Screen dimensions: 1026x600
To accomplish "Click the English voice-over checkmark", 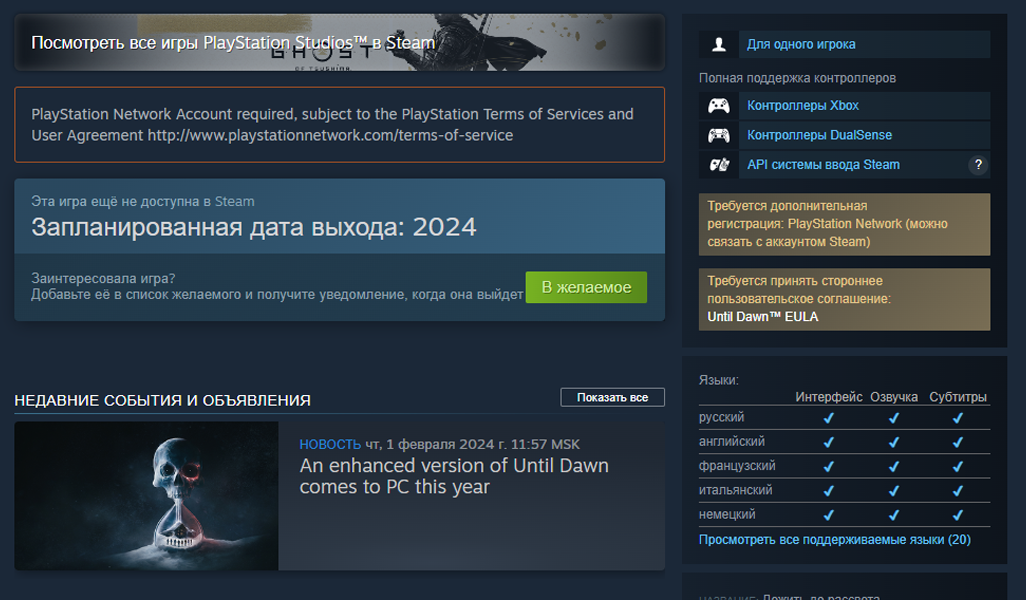I will [x=893, y=442].
